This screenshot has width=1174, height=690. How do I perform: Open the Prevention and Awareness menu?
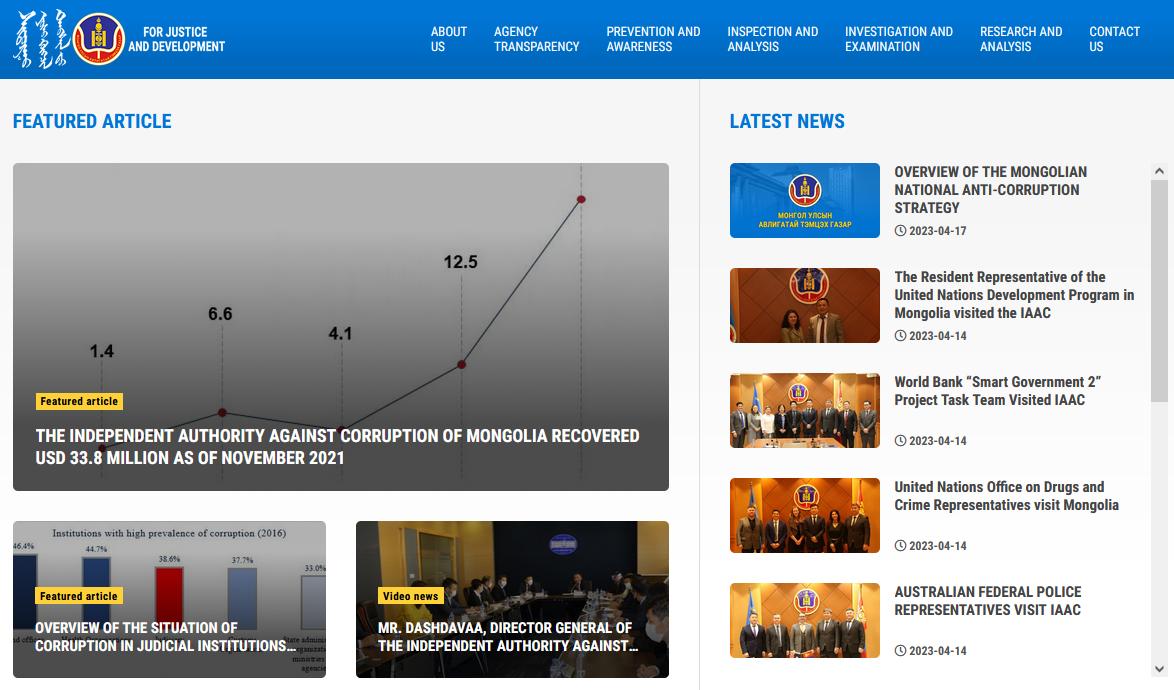653,39
